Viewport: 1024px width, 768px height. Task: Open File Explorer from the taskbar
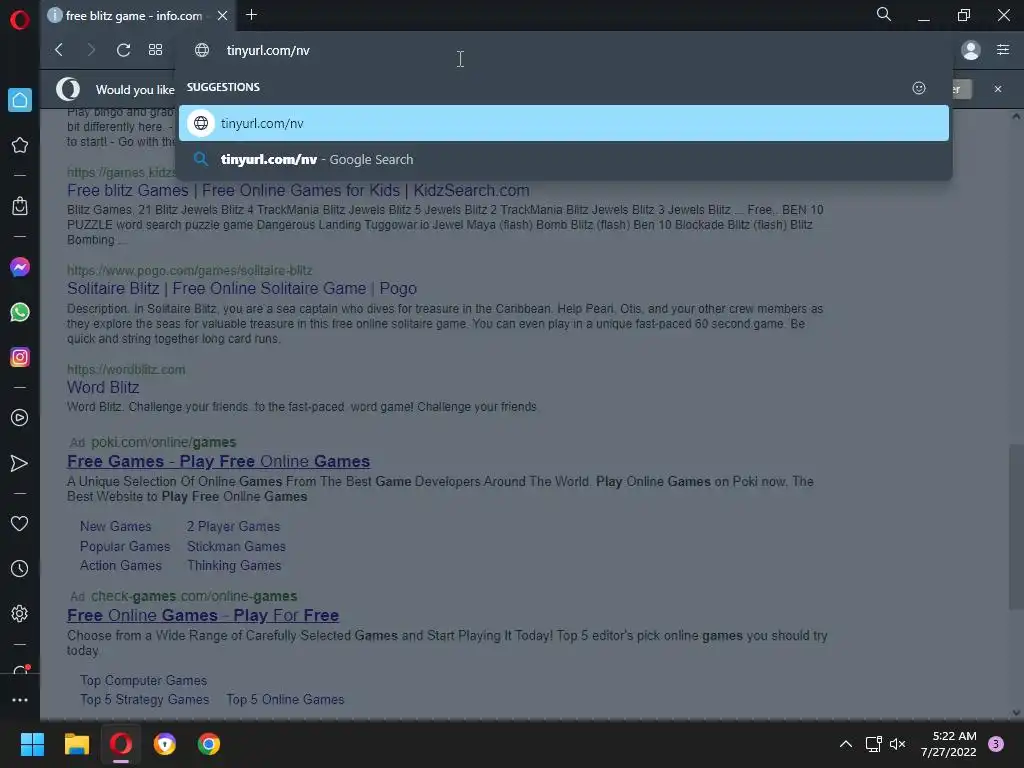pos(76,744)
